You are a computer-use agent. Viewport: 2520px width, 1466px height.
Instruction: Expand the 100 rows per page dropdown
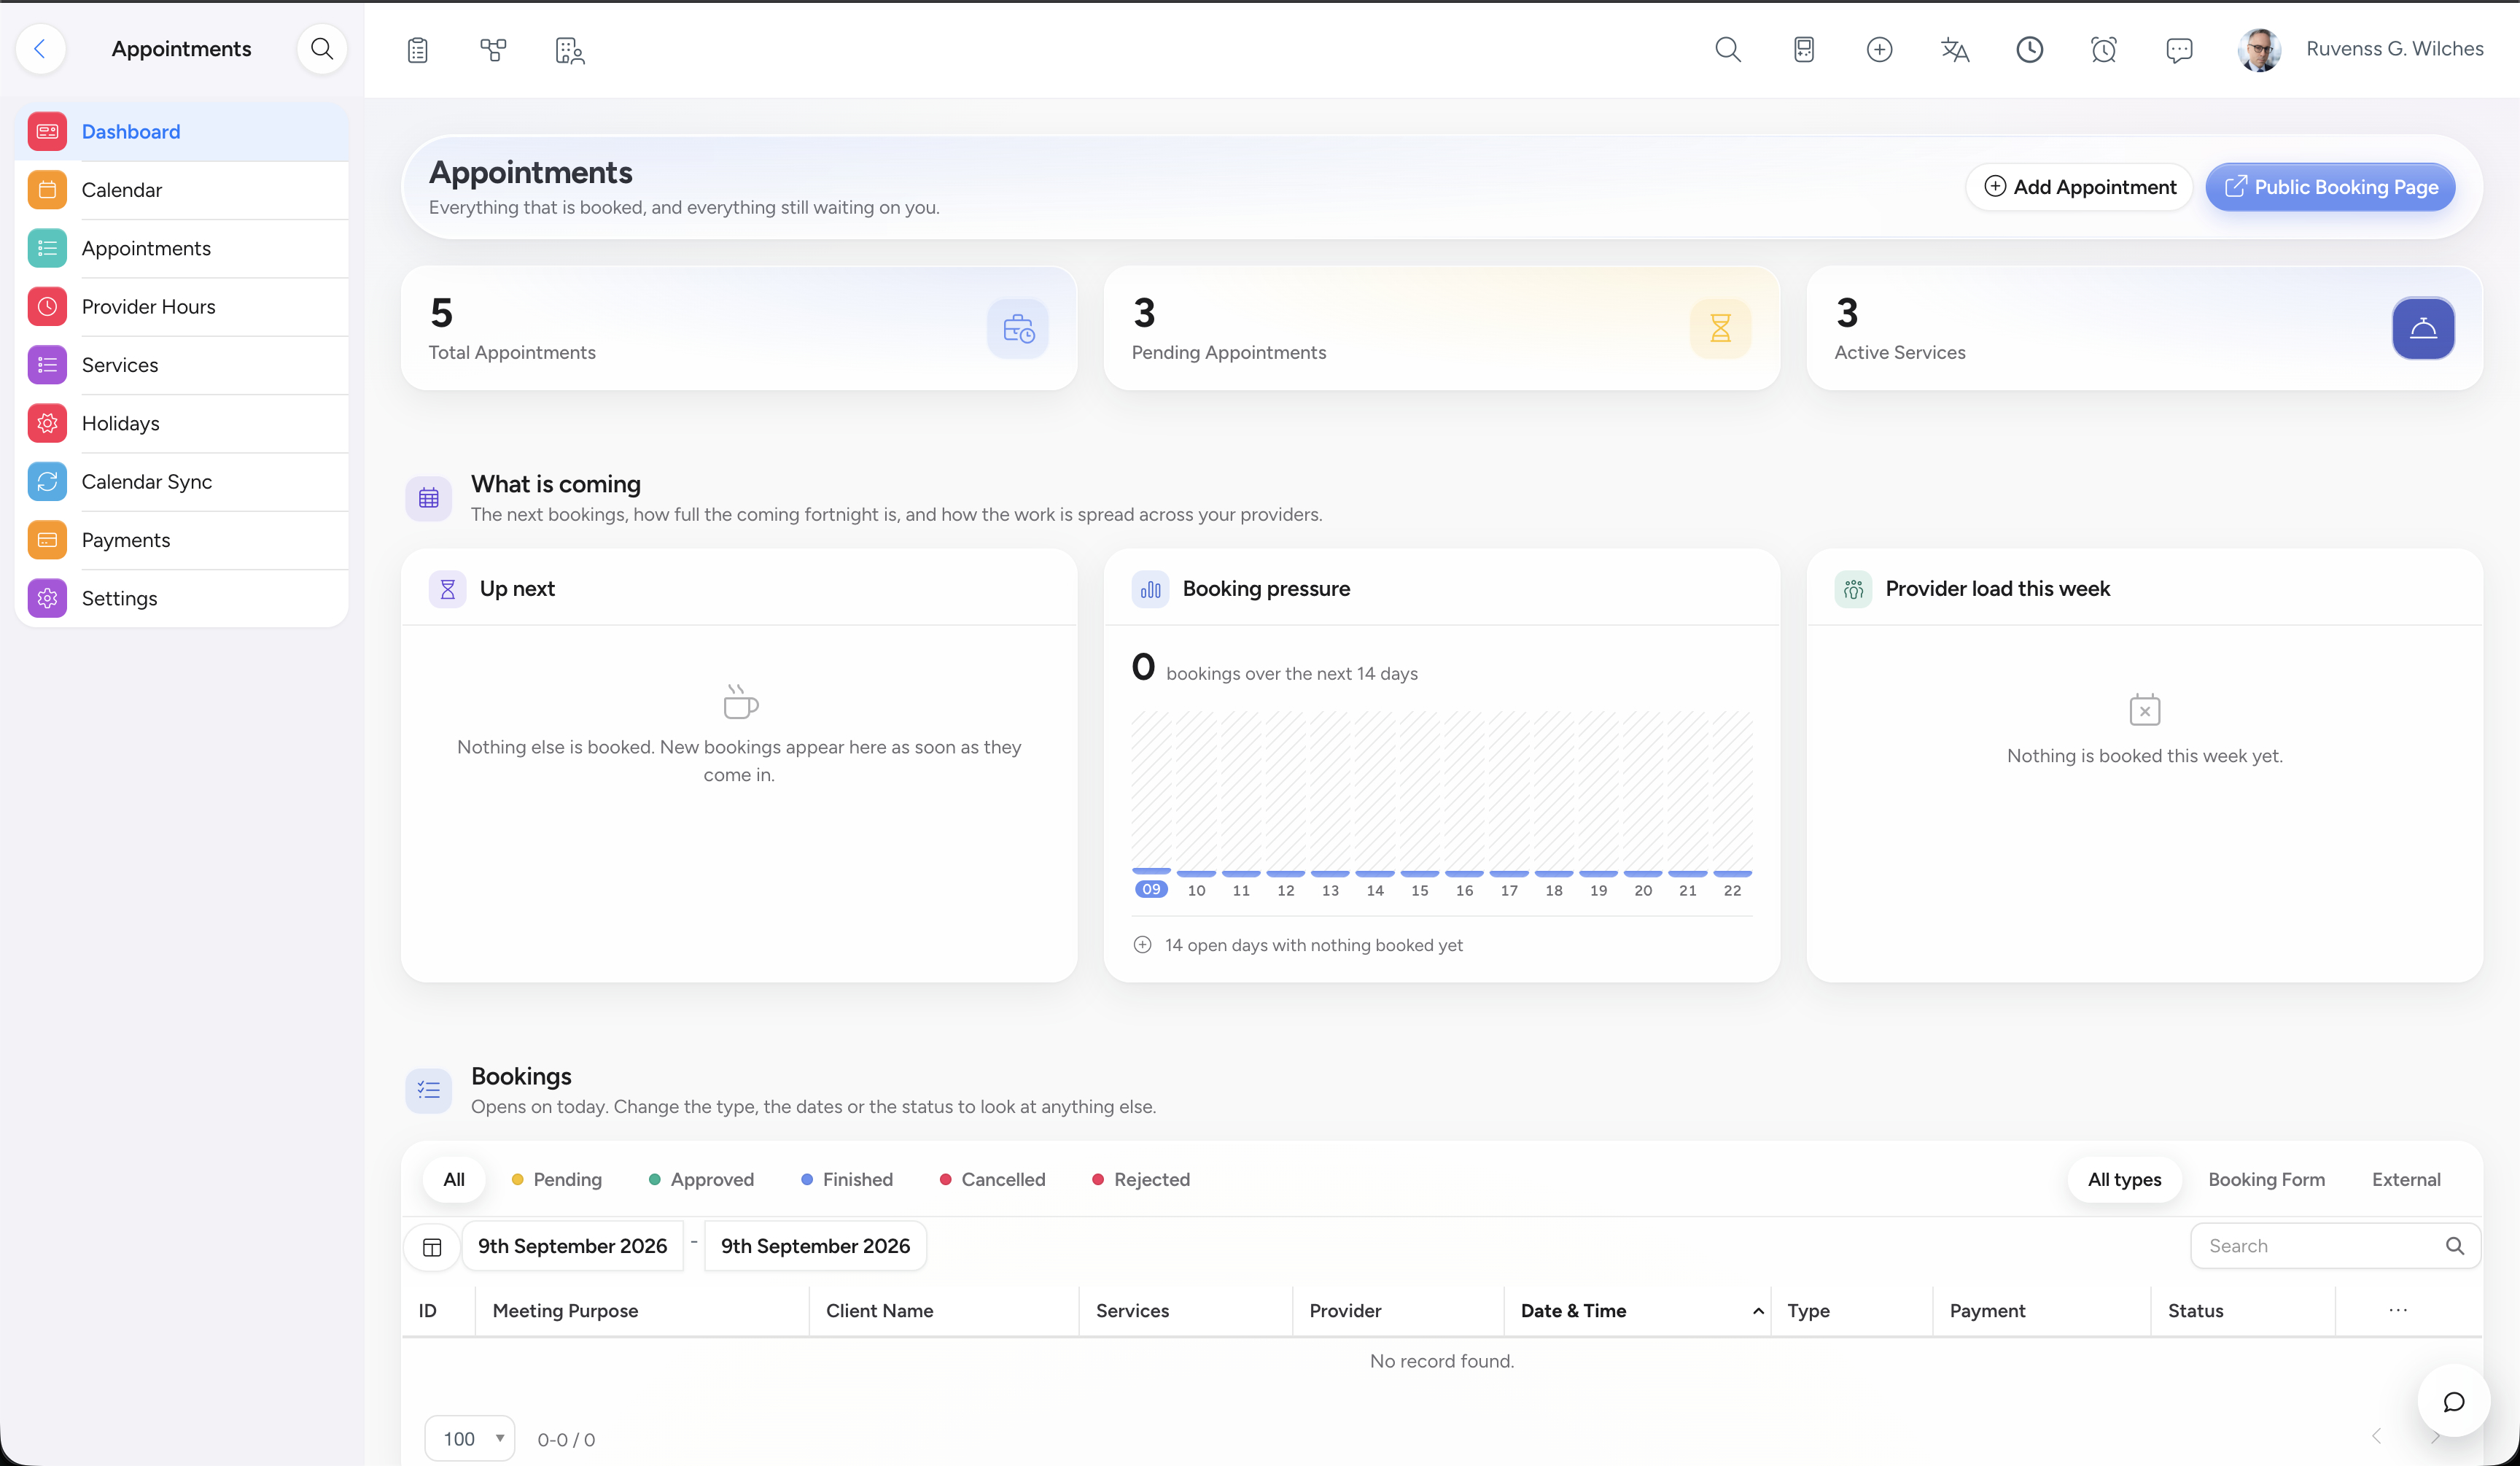click(470, 1438)
